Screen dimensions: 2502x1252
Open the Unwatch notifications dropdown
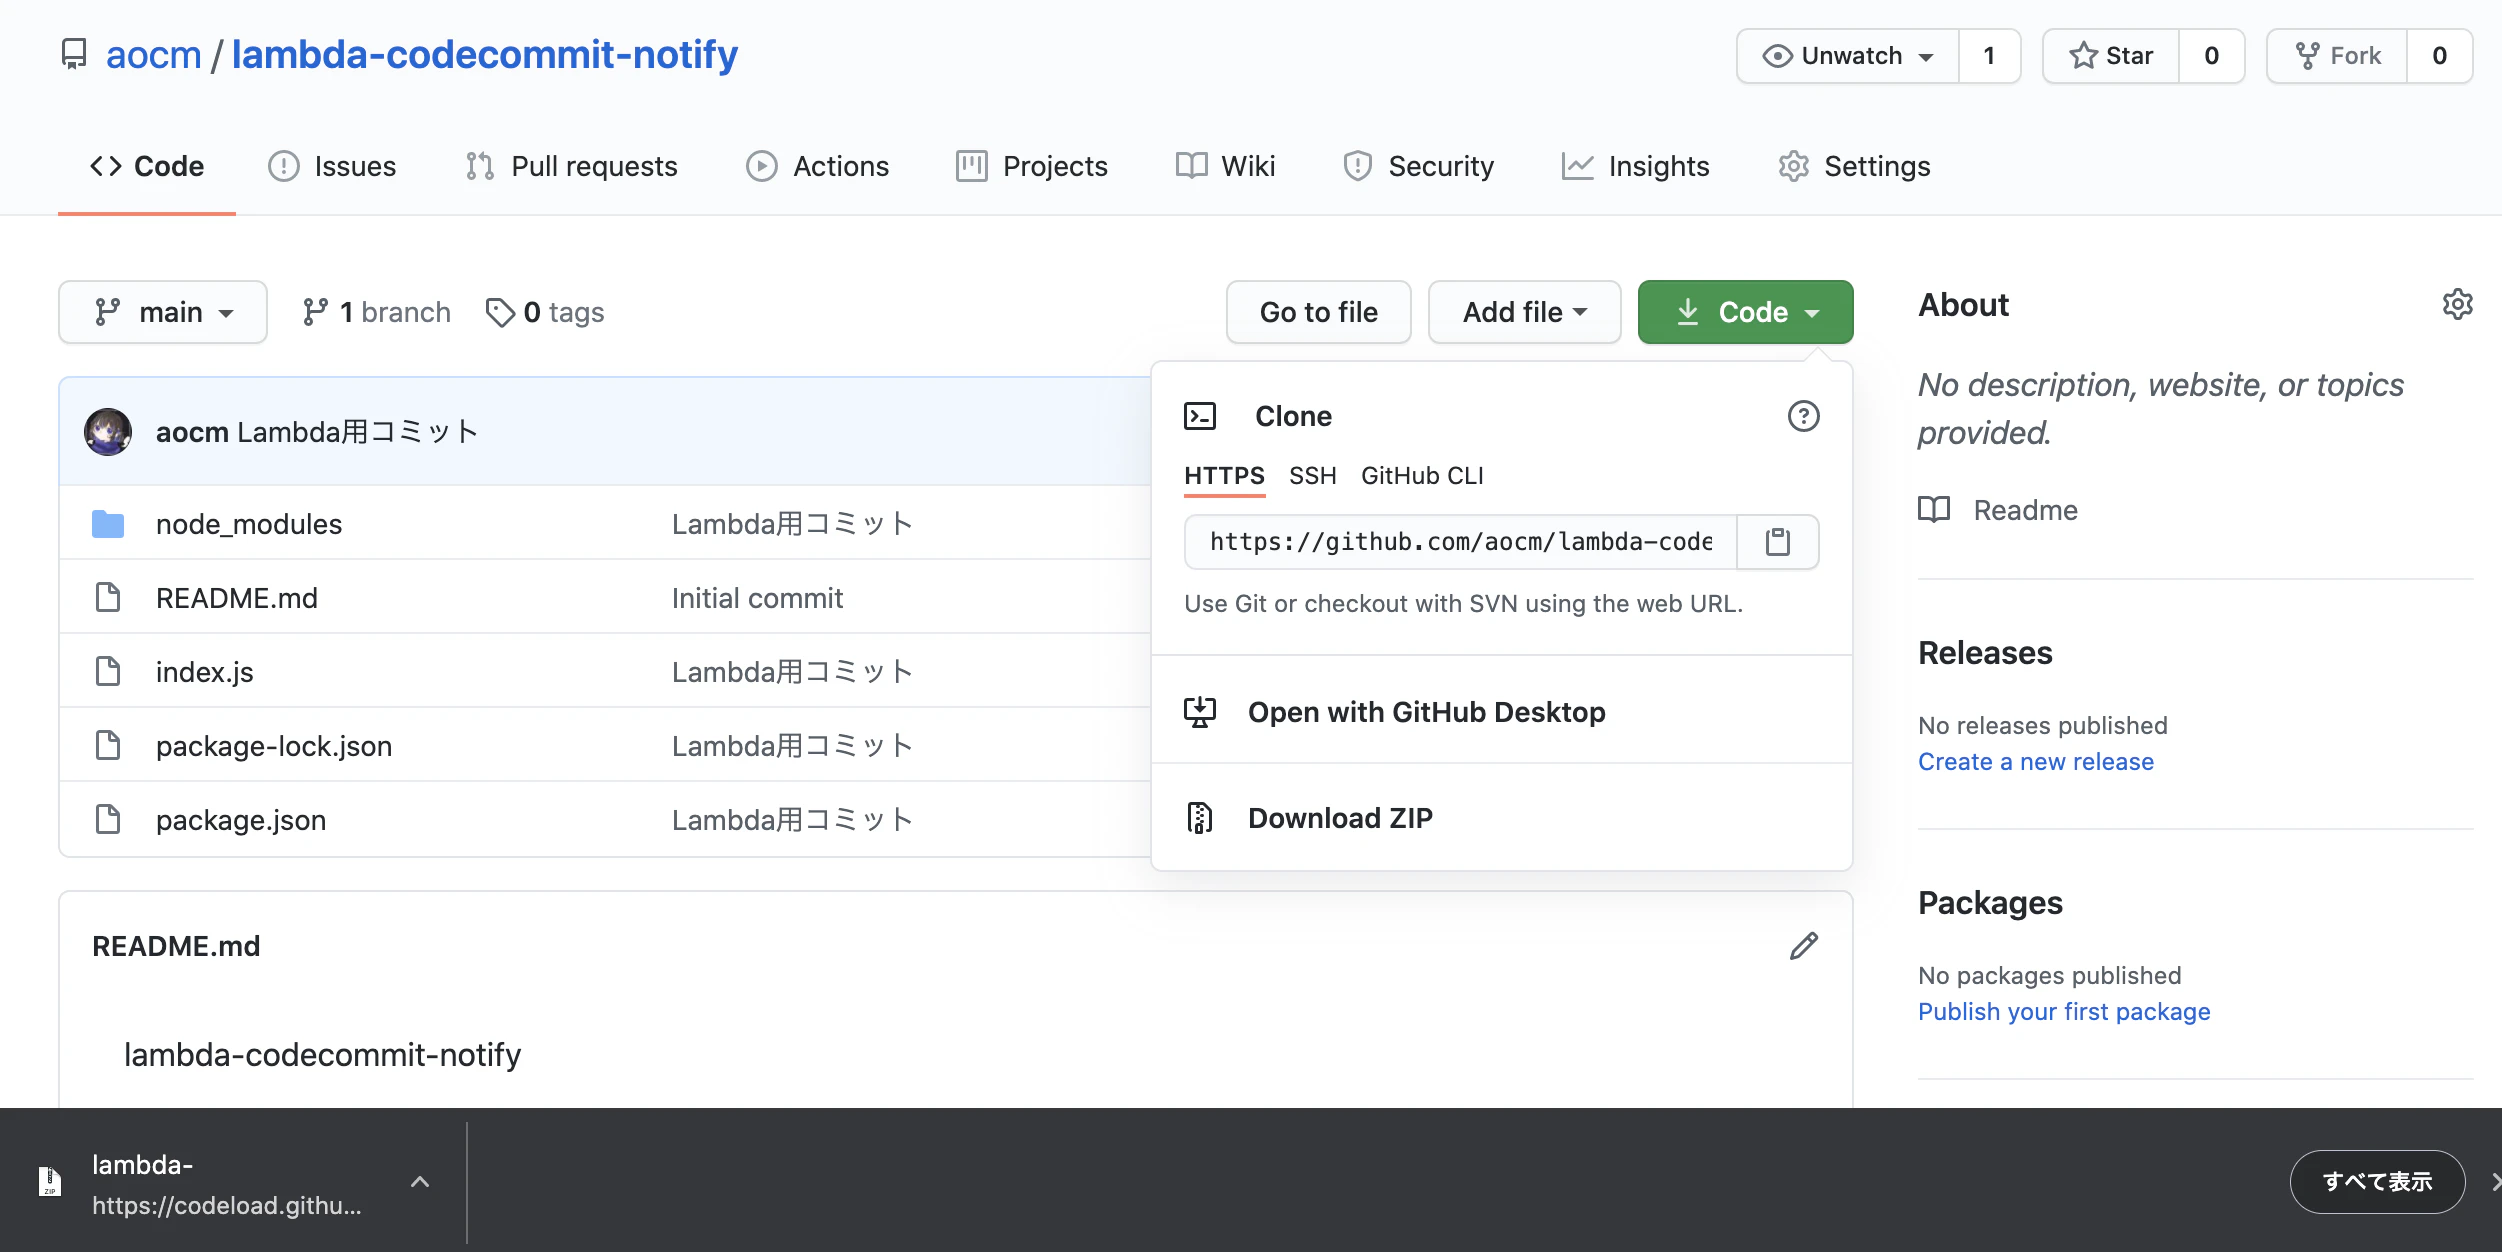tap(1848, 56)
